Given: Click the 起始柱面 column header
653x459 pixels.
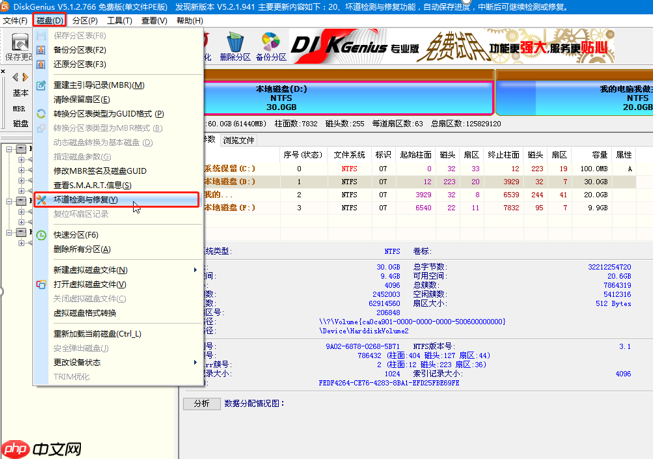Looking at the screenshot, I should click(415, 155).
